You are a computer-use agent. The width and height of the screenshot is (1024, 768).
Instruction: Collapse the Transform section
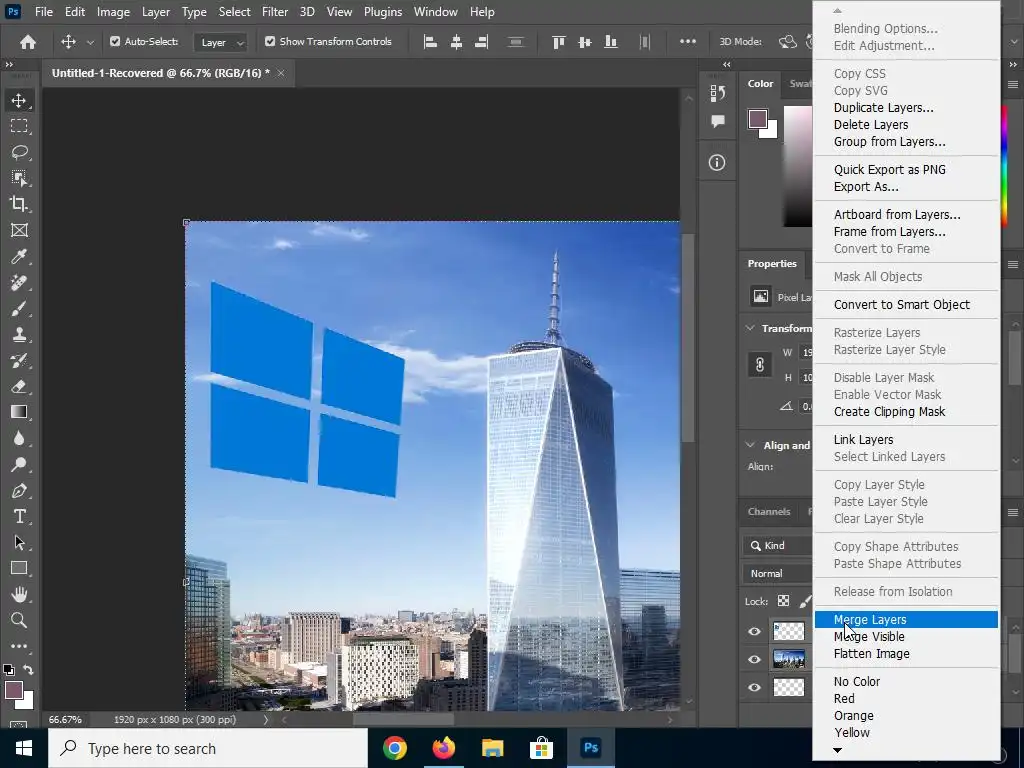[750, 328]
